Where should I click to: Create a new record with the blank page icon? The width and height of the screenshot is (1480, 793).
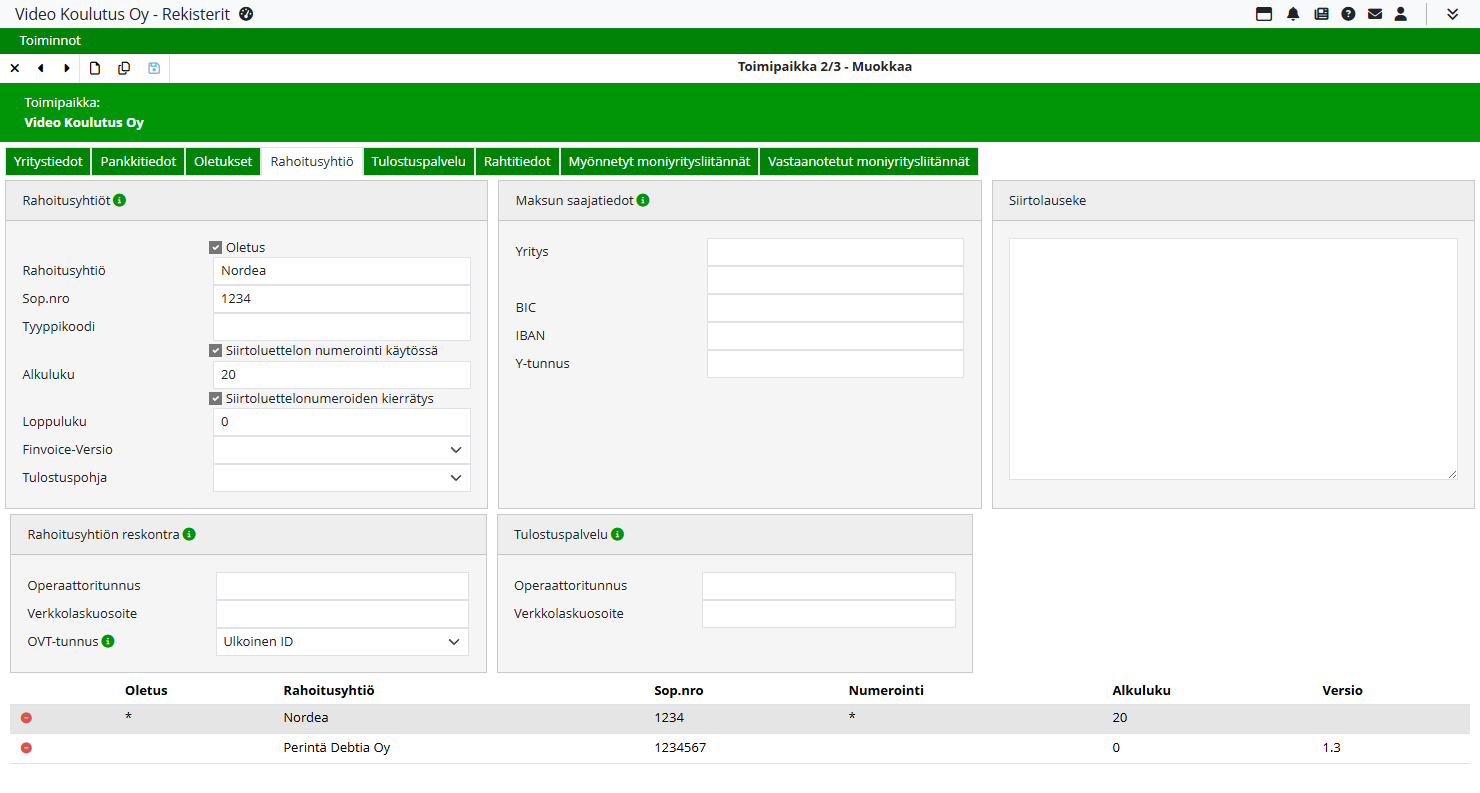(x=95, y=68)
